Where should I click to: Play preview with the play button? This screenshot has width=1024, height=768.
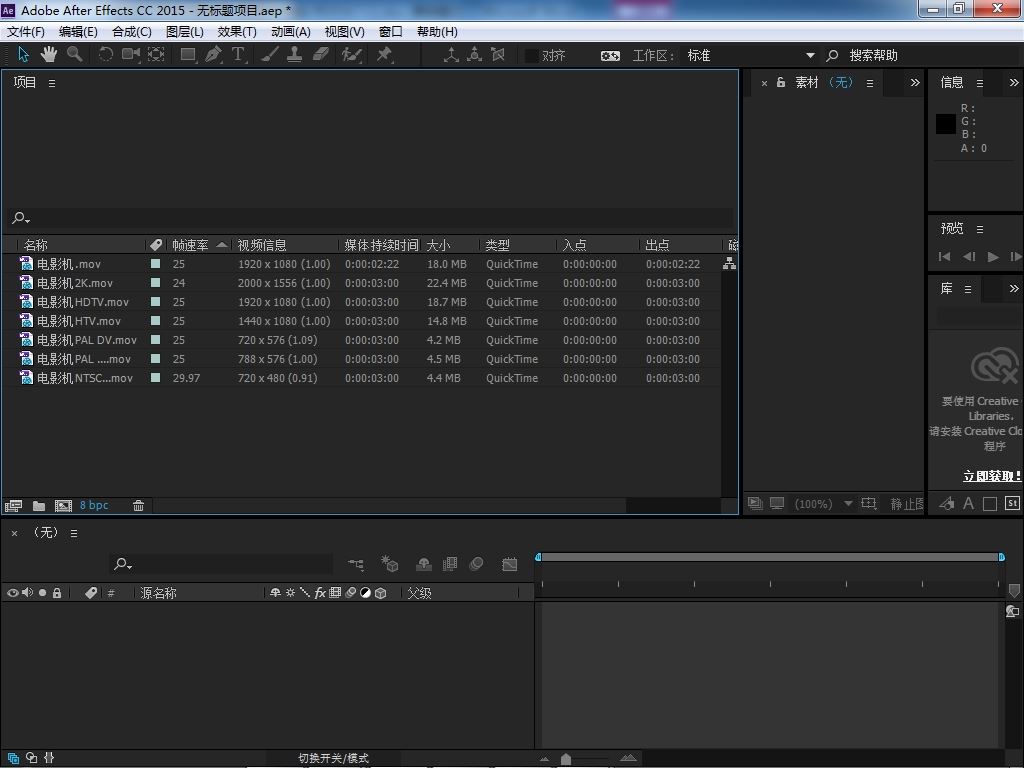point(993,257)
